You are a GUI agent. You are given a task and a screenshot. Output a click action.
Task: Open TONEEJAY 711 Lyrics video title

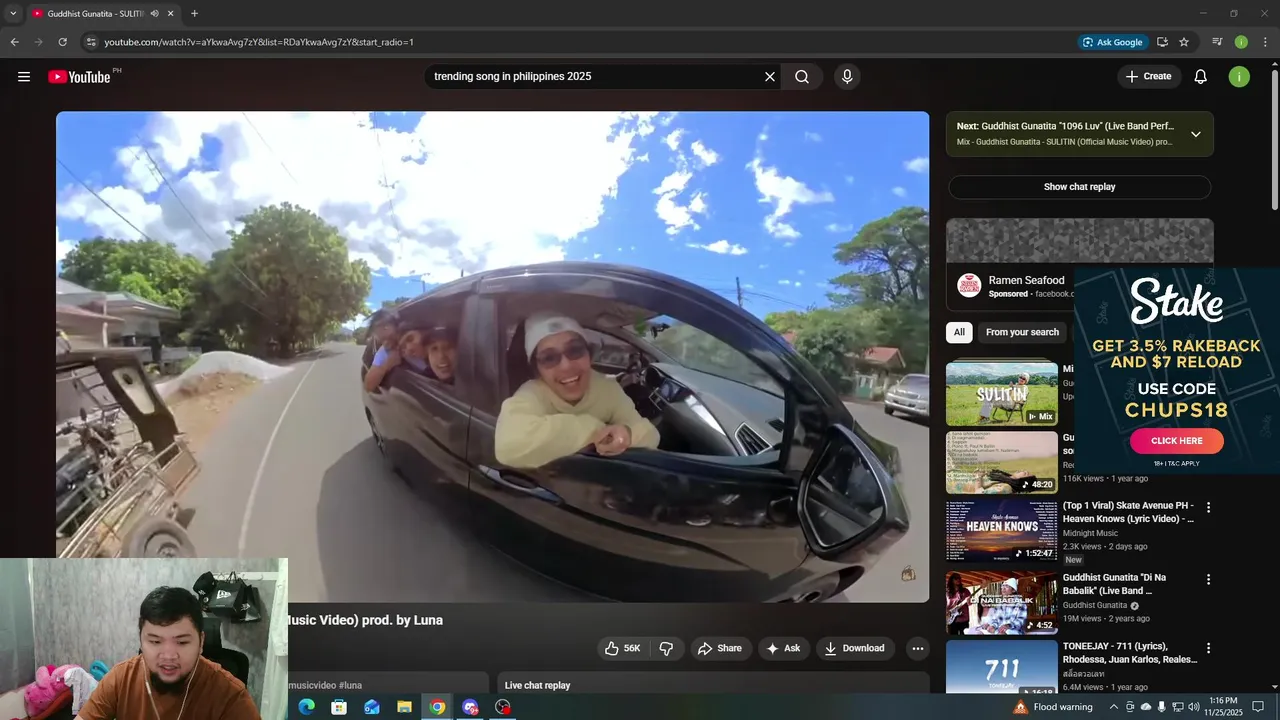1130,653
